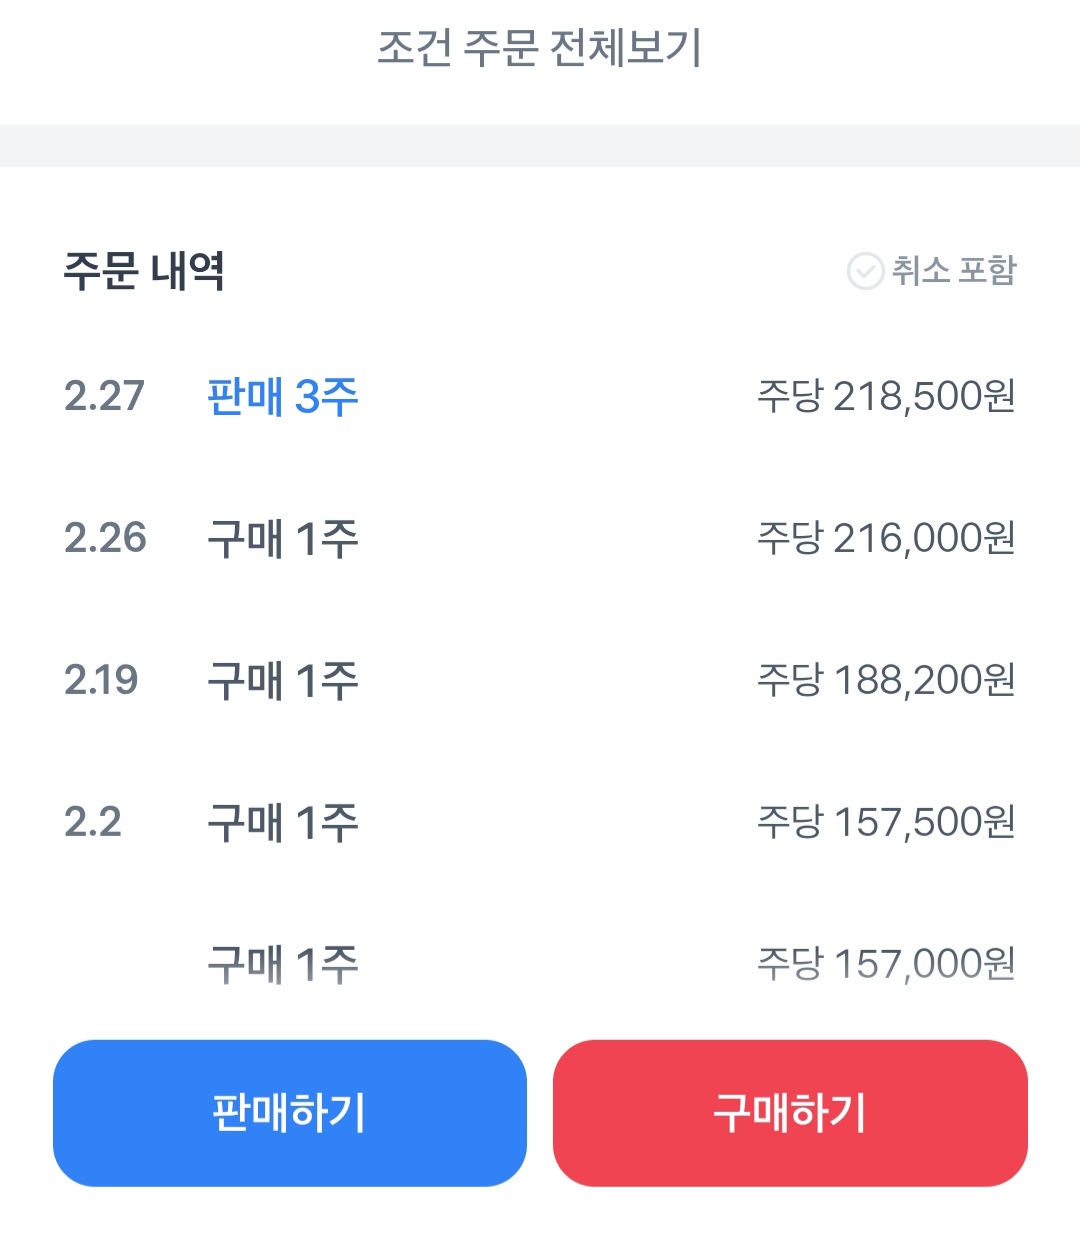The height and width of the screenshot is (1259, 1080).
Task: Open the order priced 주당 157,000원
Action: click(540, 965)
